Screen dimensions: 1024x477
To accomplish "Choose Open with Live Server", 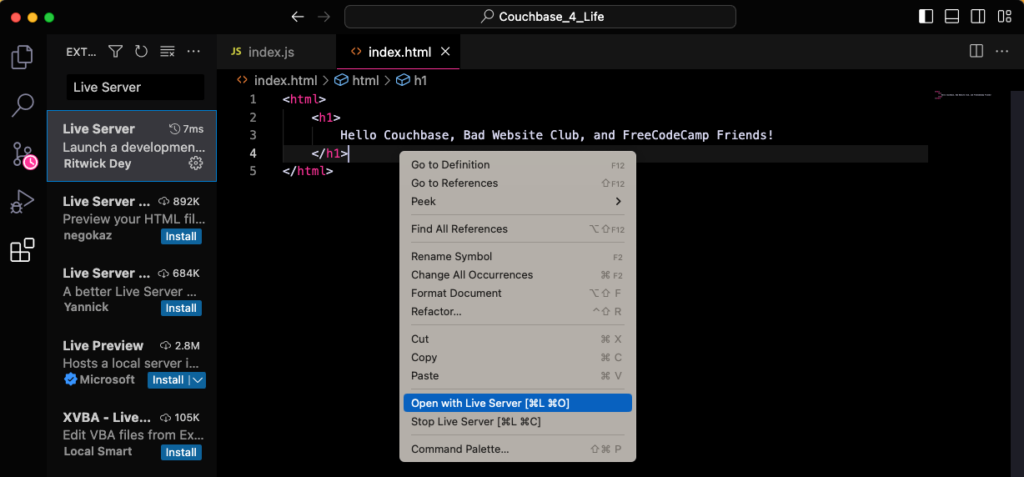I will 517,403.
